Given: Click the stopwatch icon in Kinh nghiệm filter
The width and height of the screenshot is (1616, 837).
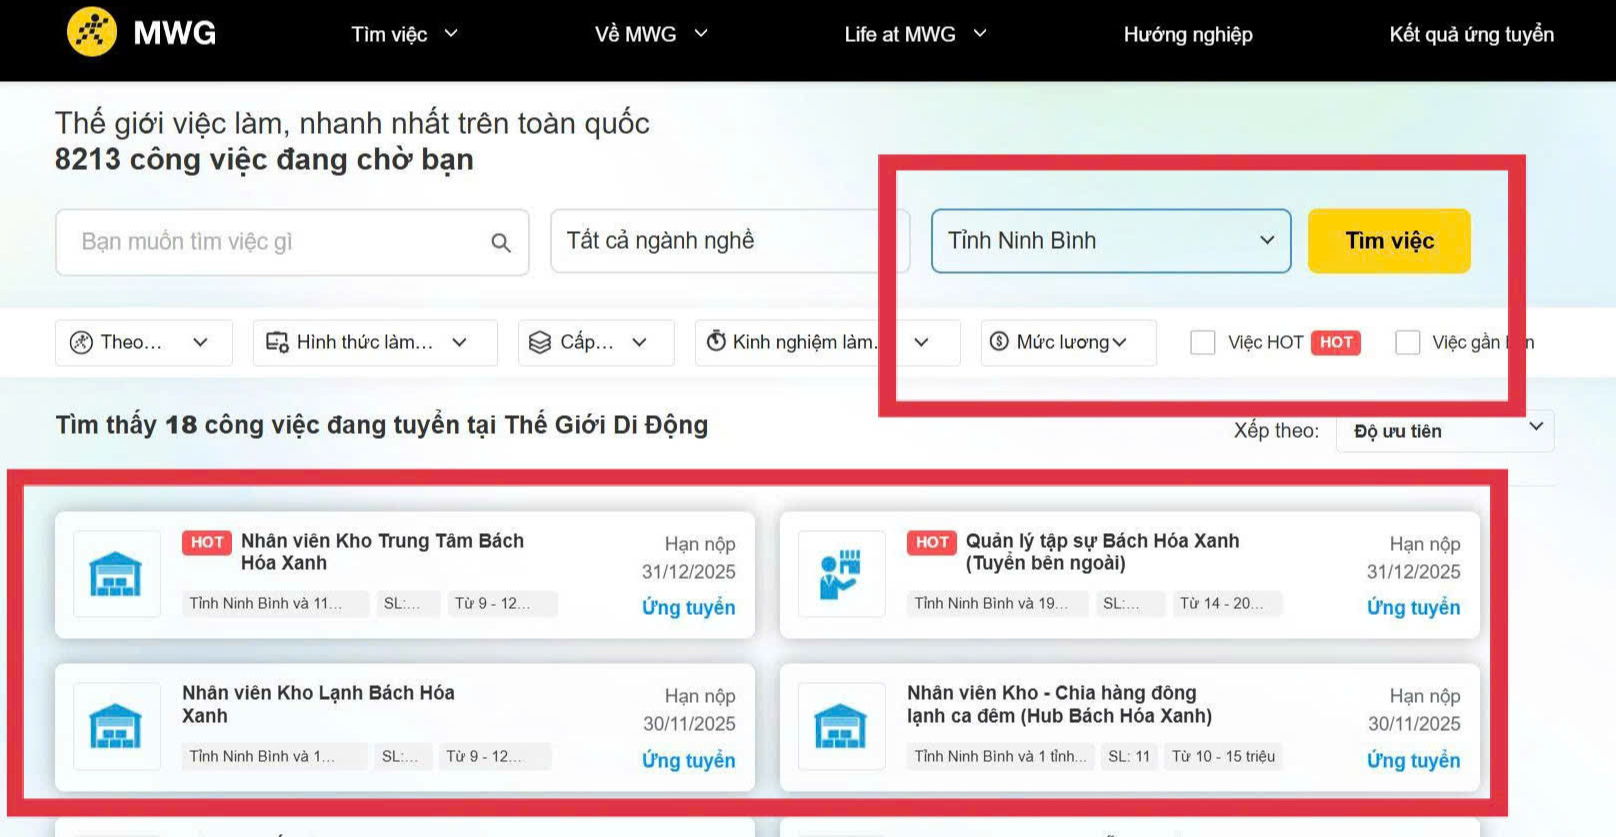Looking at the screenshot, I should pyautogui.click(x=716, y=342).
